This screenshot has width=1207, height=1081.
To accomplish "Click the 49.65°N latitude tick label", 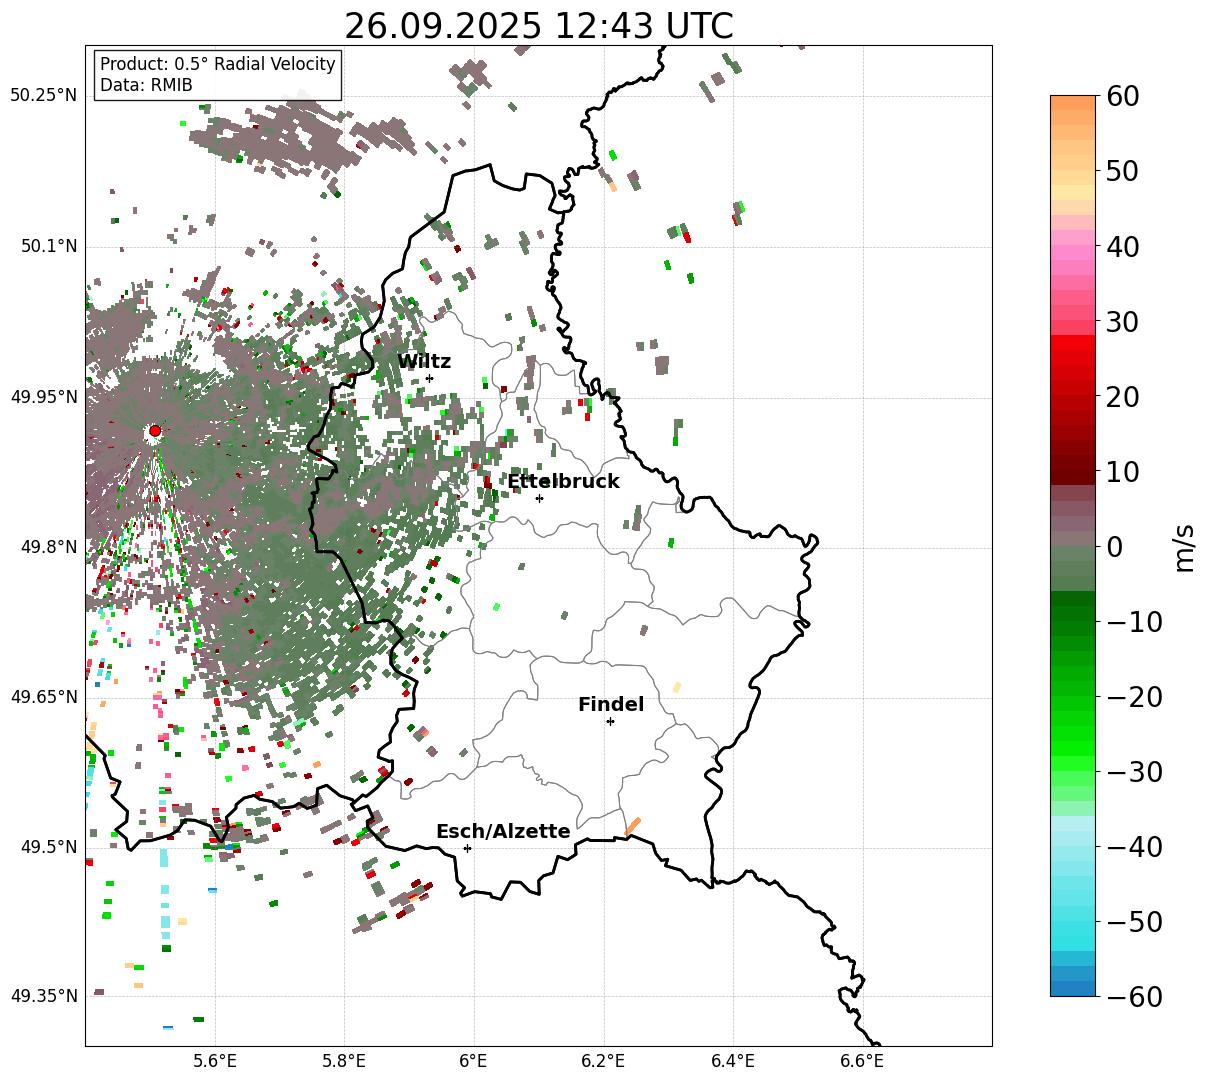I will point(43,697).
